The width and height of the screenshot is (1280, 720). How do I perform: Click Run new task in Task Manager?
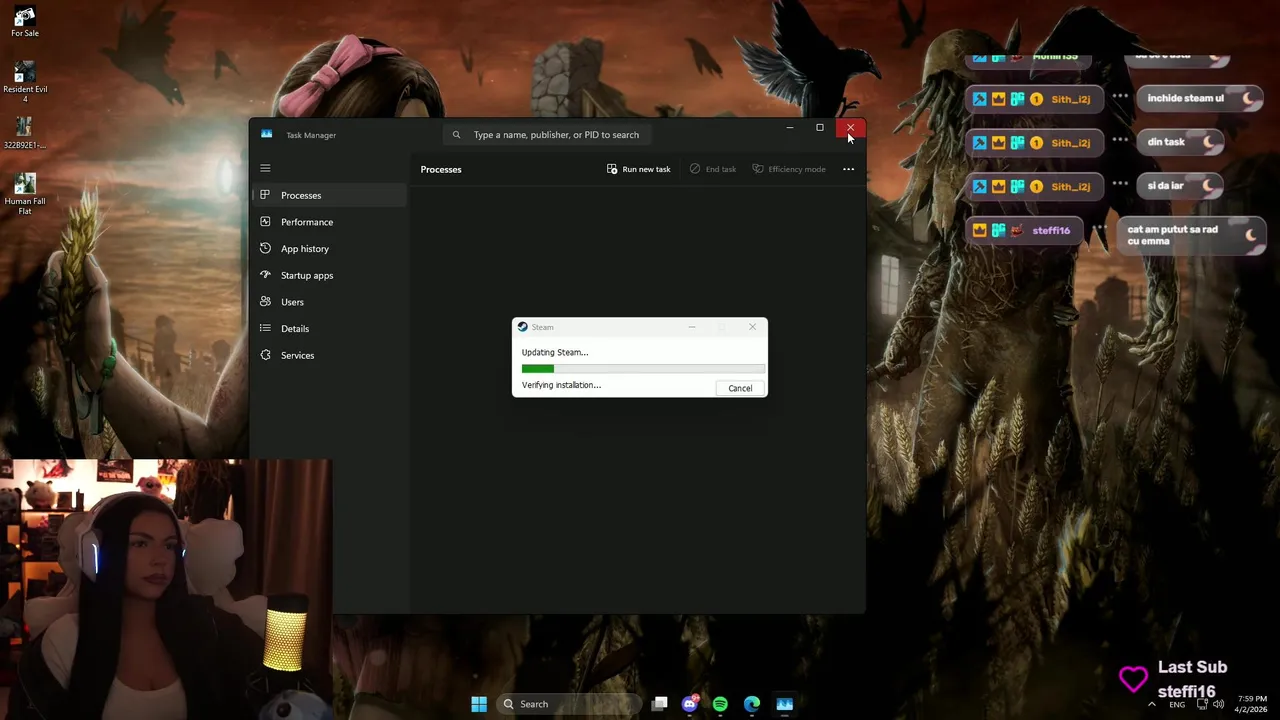coord(639,169)
